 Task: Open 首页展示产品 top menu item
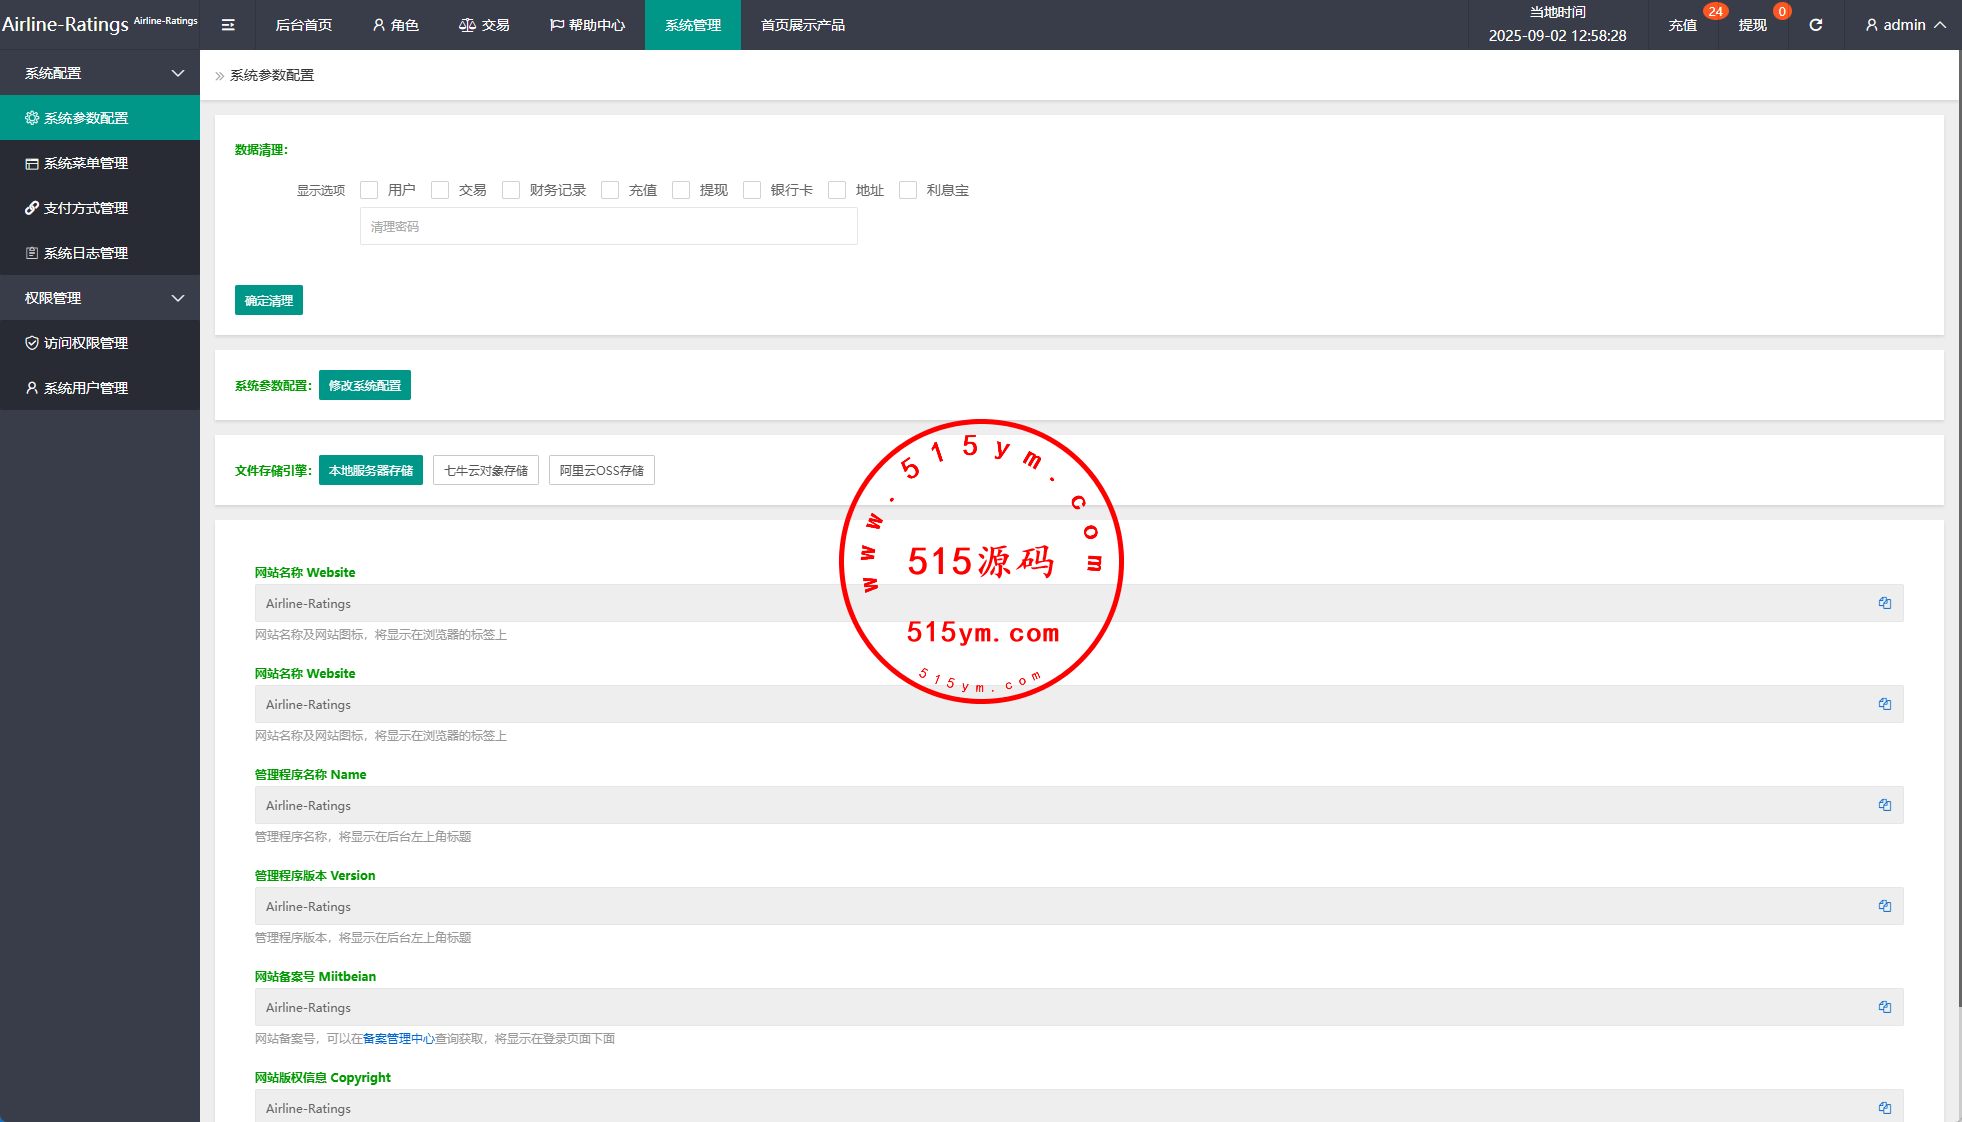pyautogui.click(x=802, y=25)
